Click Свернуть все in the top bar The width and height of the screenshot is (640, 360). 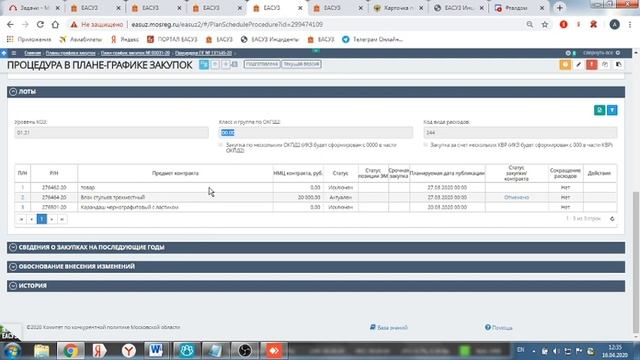tap(598, 53)
